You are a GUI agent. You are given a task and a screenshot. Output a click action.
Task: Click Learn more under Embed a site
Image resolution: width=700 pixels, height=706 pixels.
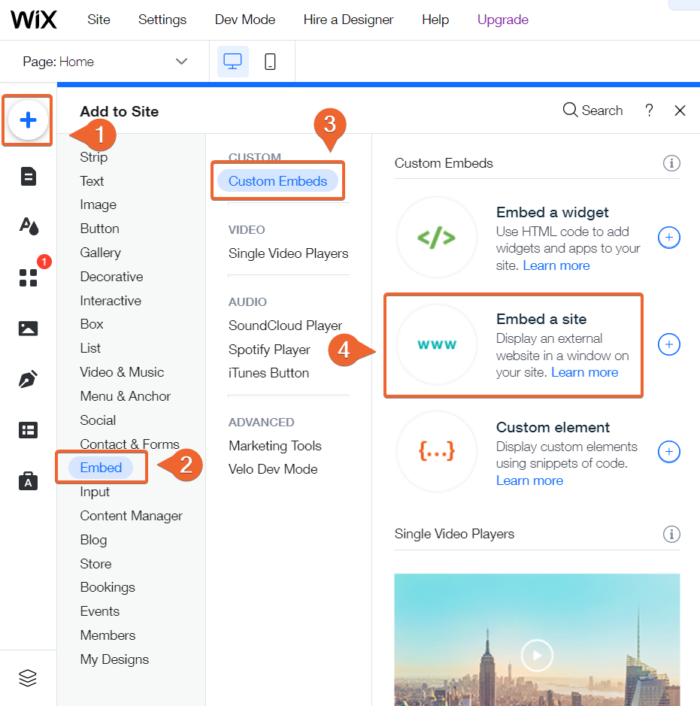pos(585,372)
